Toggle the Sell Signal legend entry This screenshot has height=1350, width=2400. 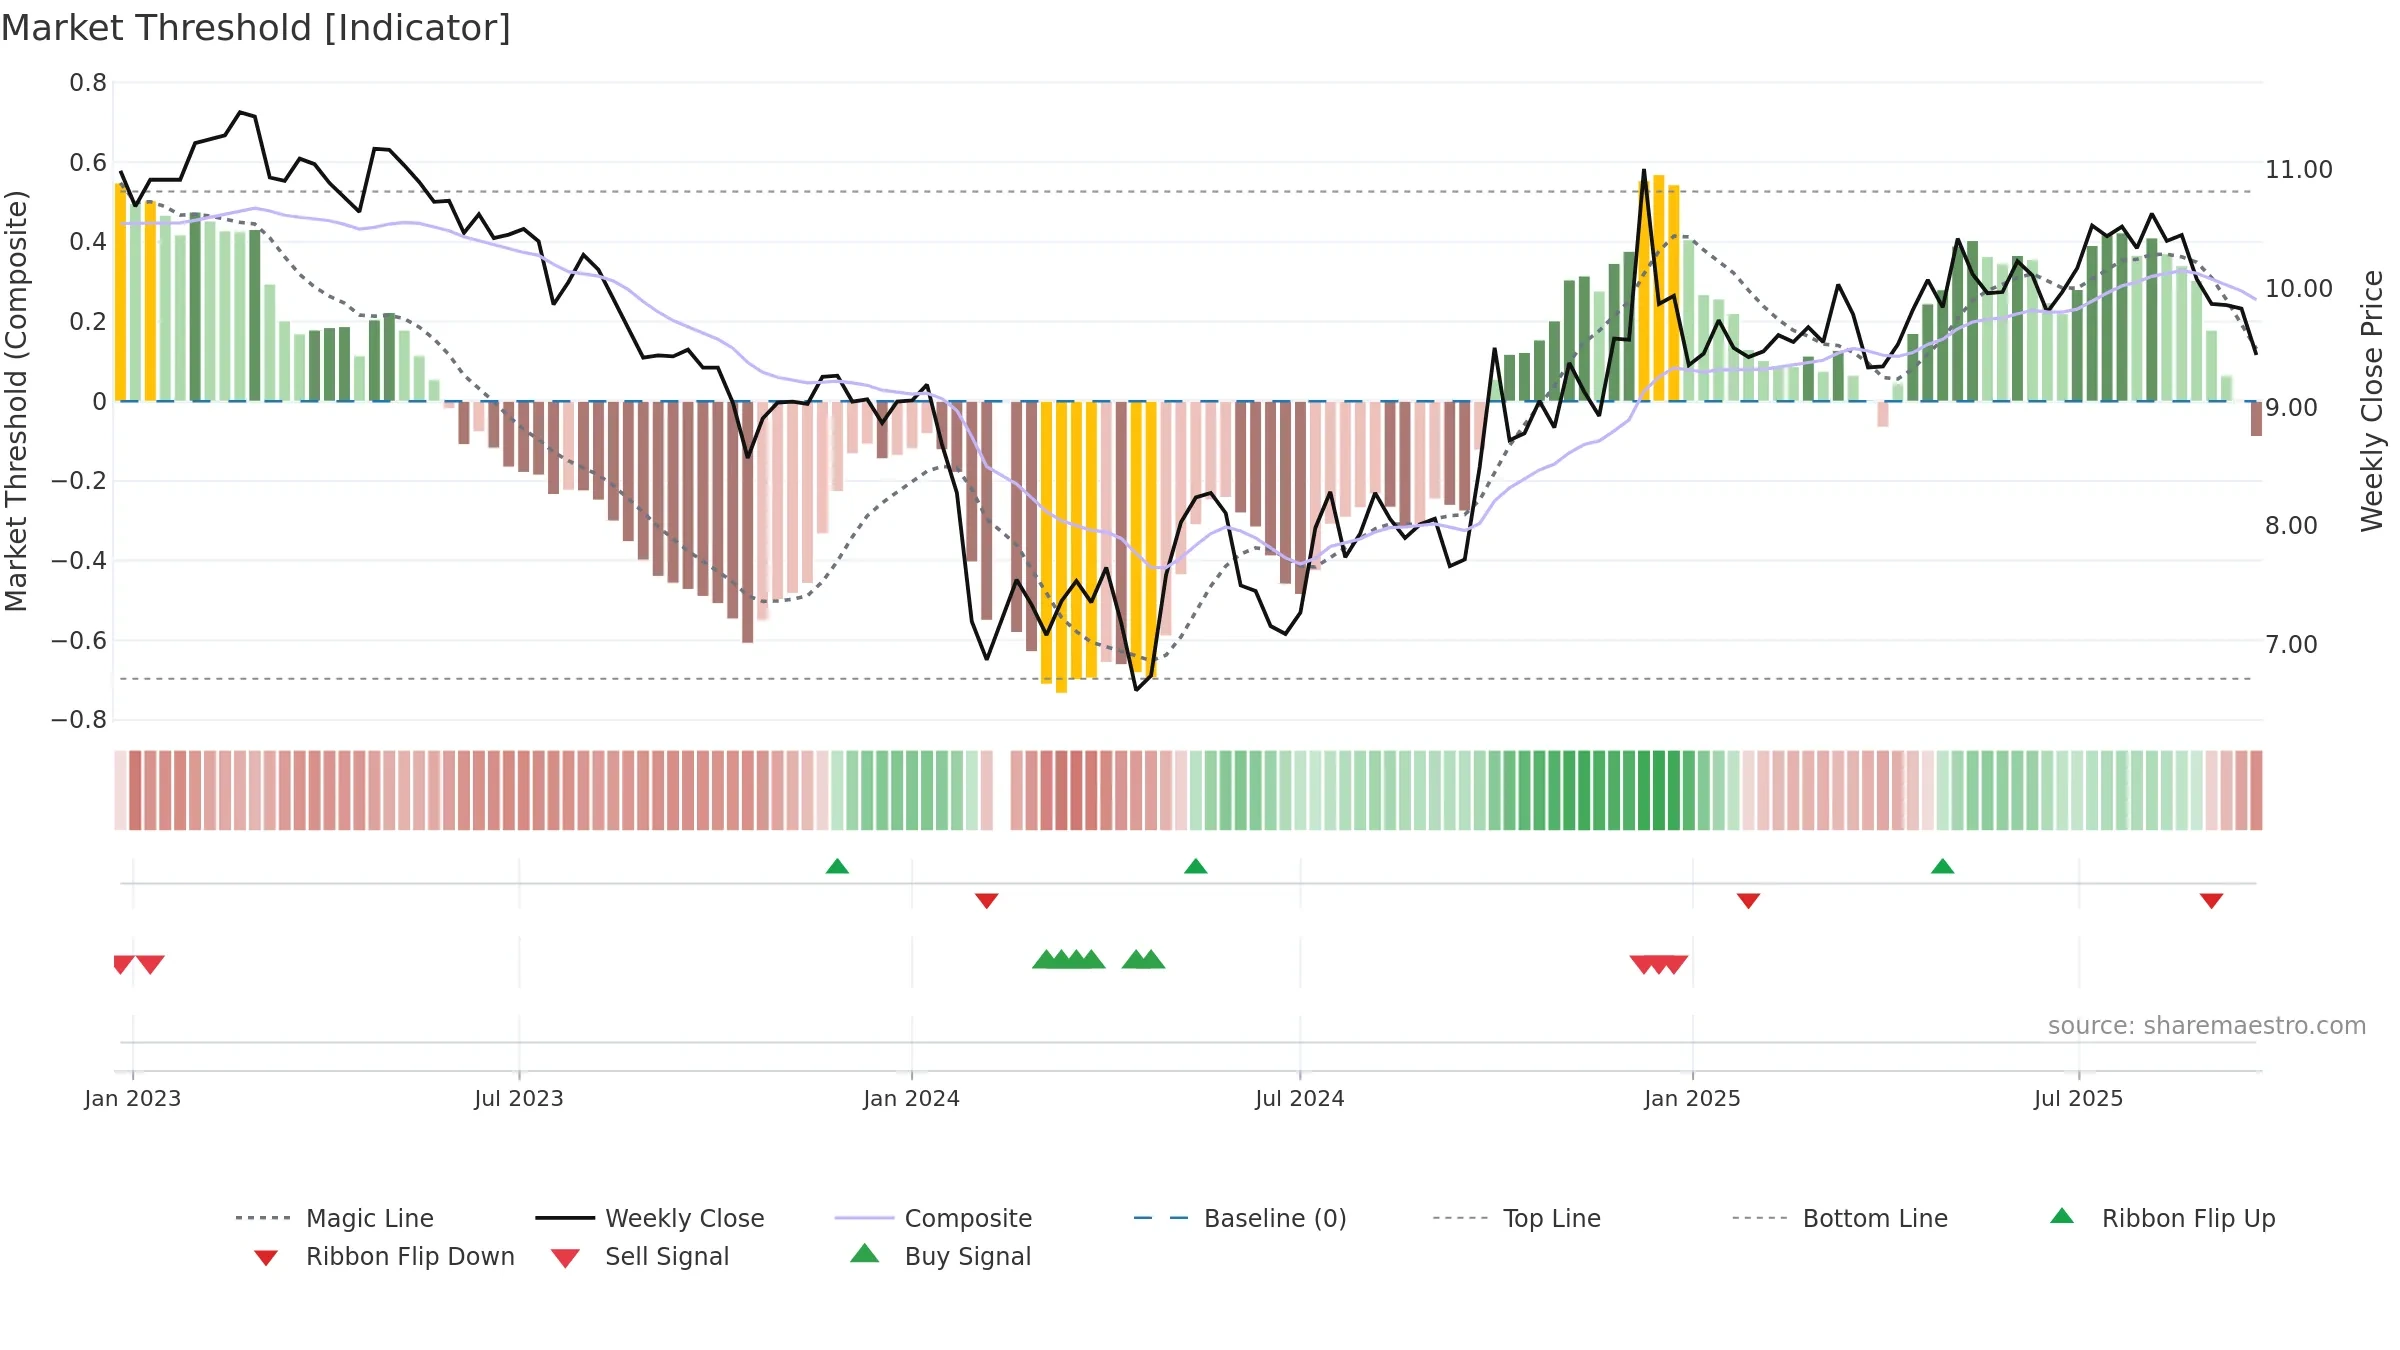point(640,1256)
